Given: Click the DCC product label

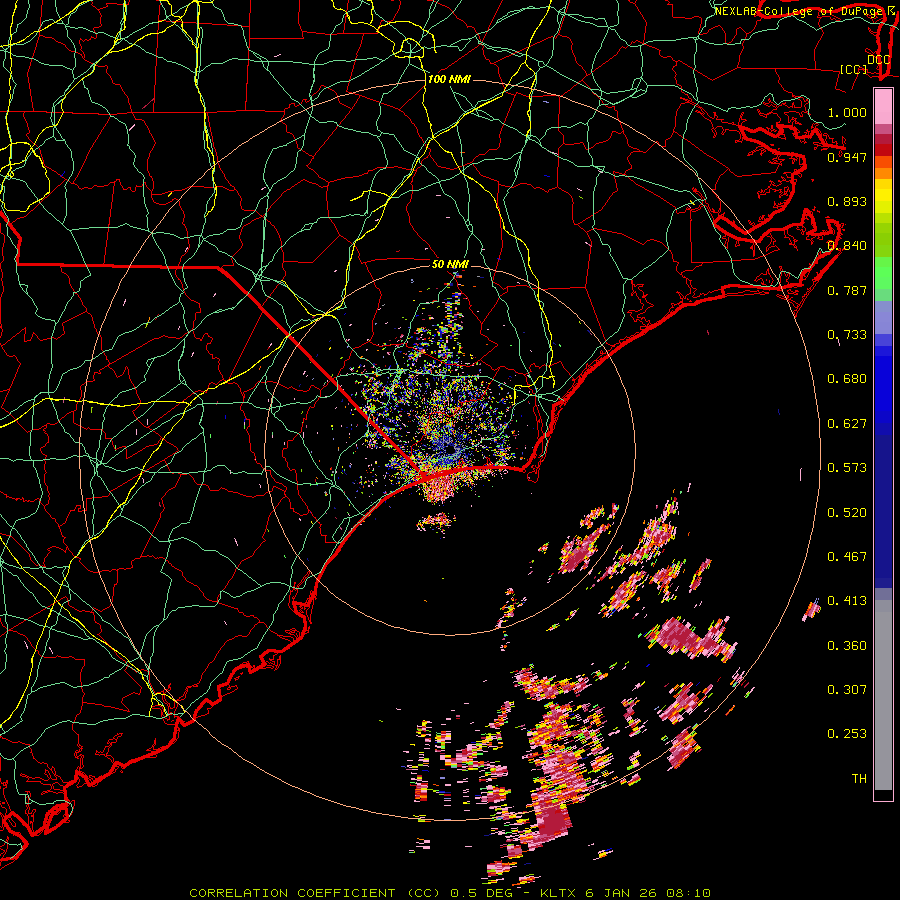Looking at the screenshot, I should click(x=878, y=60).
